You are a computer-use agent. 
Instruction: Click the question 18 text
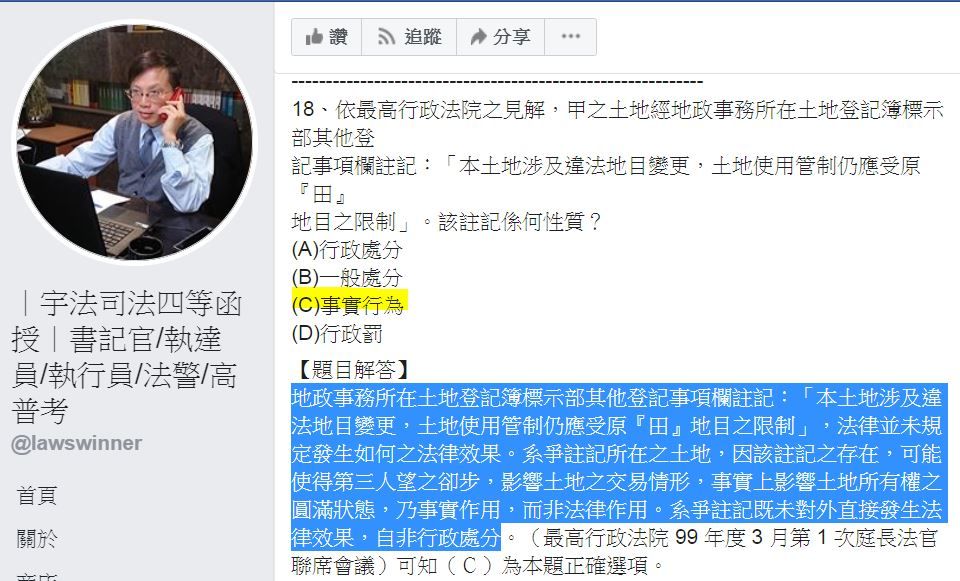[618, 165]
